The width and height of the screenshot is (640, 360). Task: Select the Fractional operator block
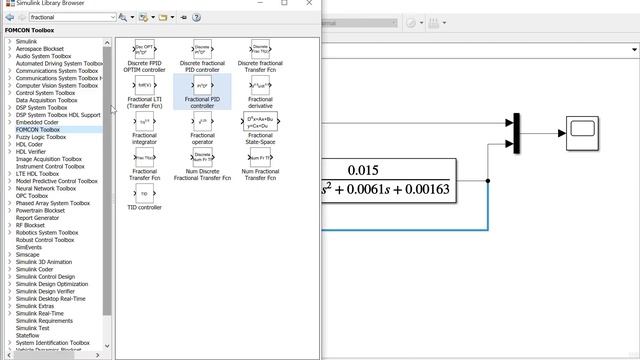point(202,127)
